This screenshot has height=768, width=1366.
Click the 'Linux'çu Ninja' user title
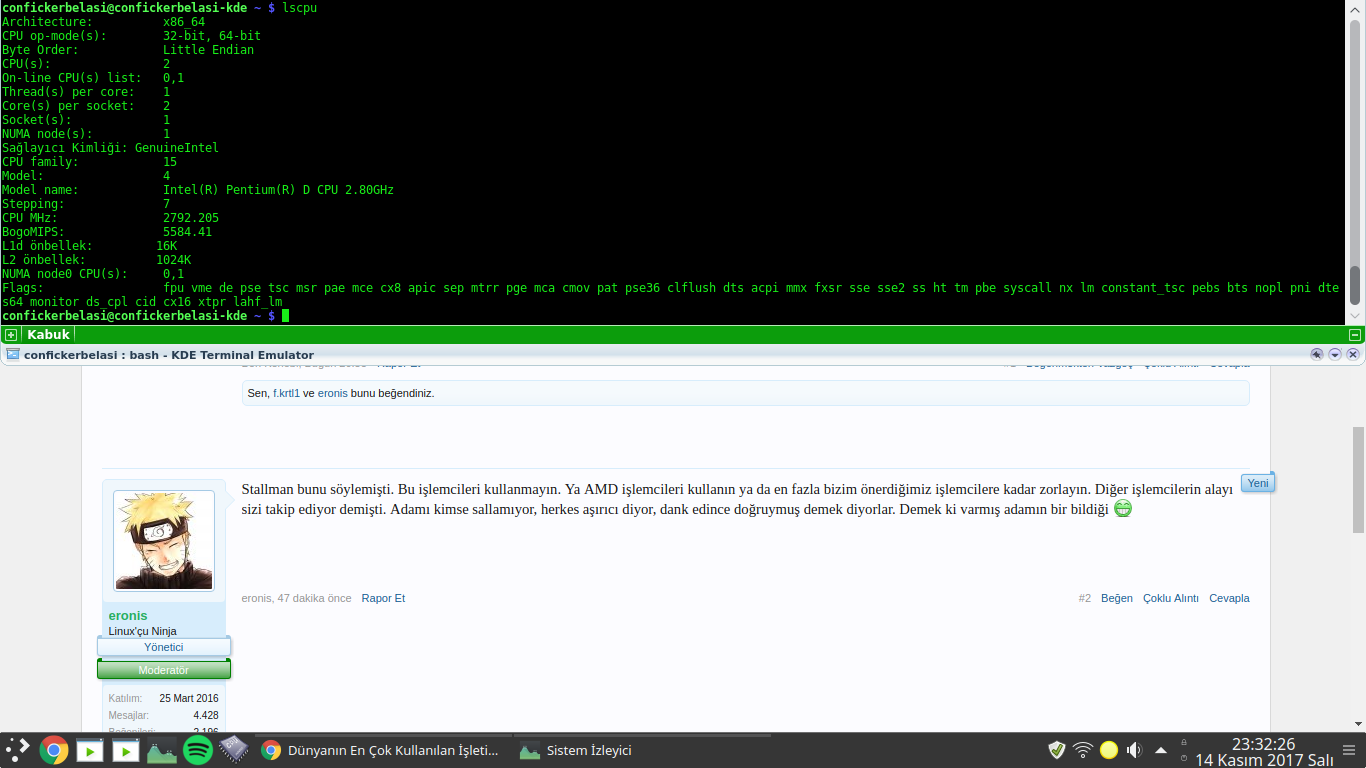[142, 631]
